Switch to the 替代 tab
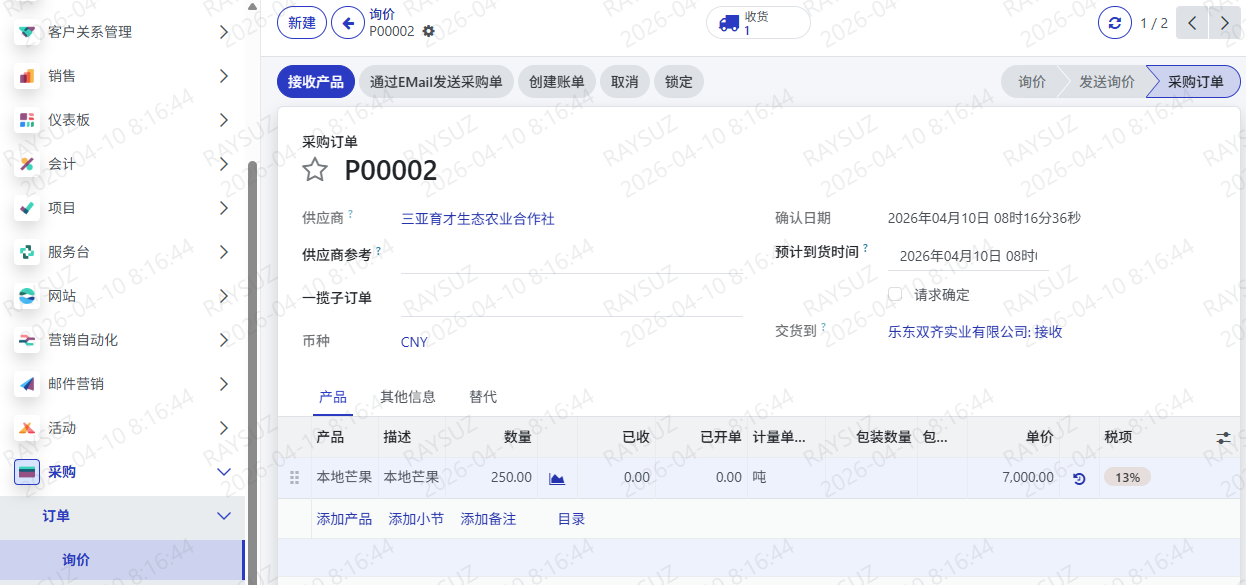The height and width of the screenshot is (585, 1246). coord(483,397)
